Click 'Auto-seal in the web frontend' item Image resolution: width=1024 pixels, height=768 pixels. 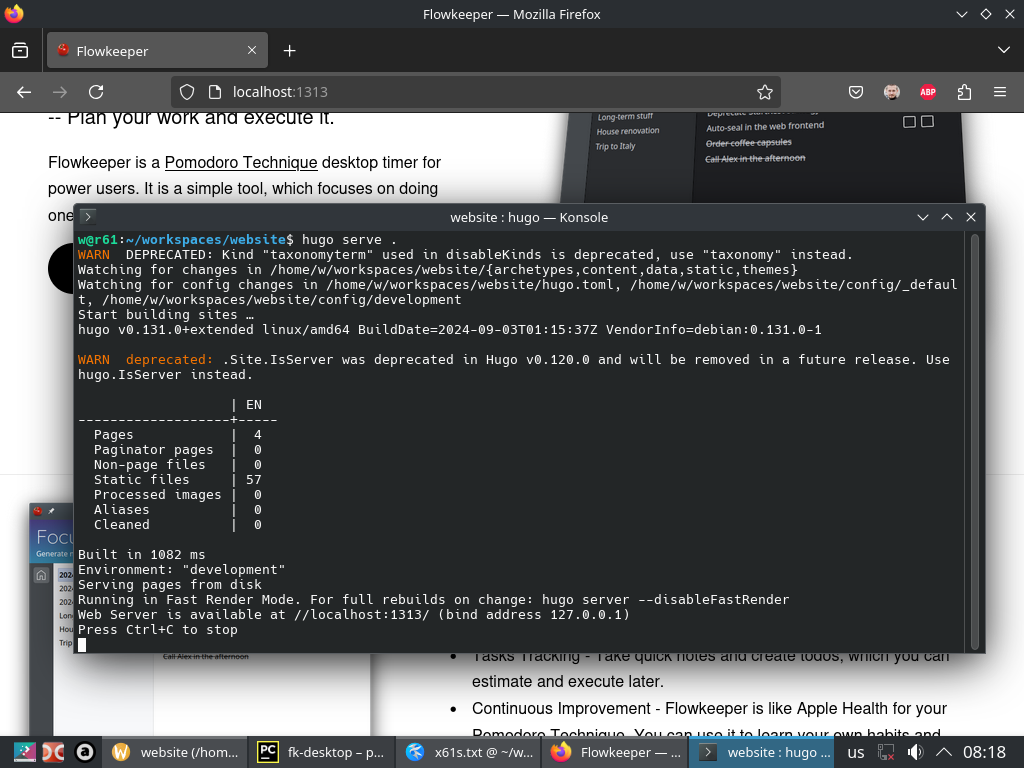click(x=765, y=127)
